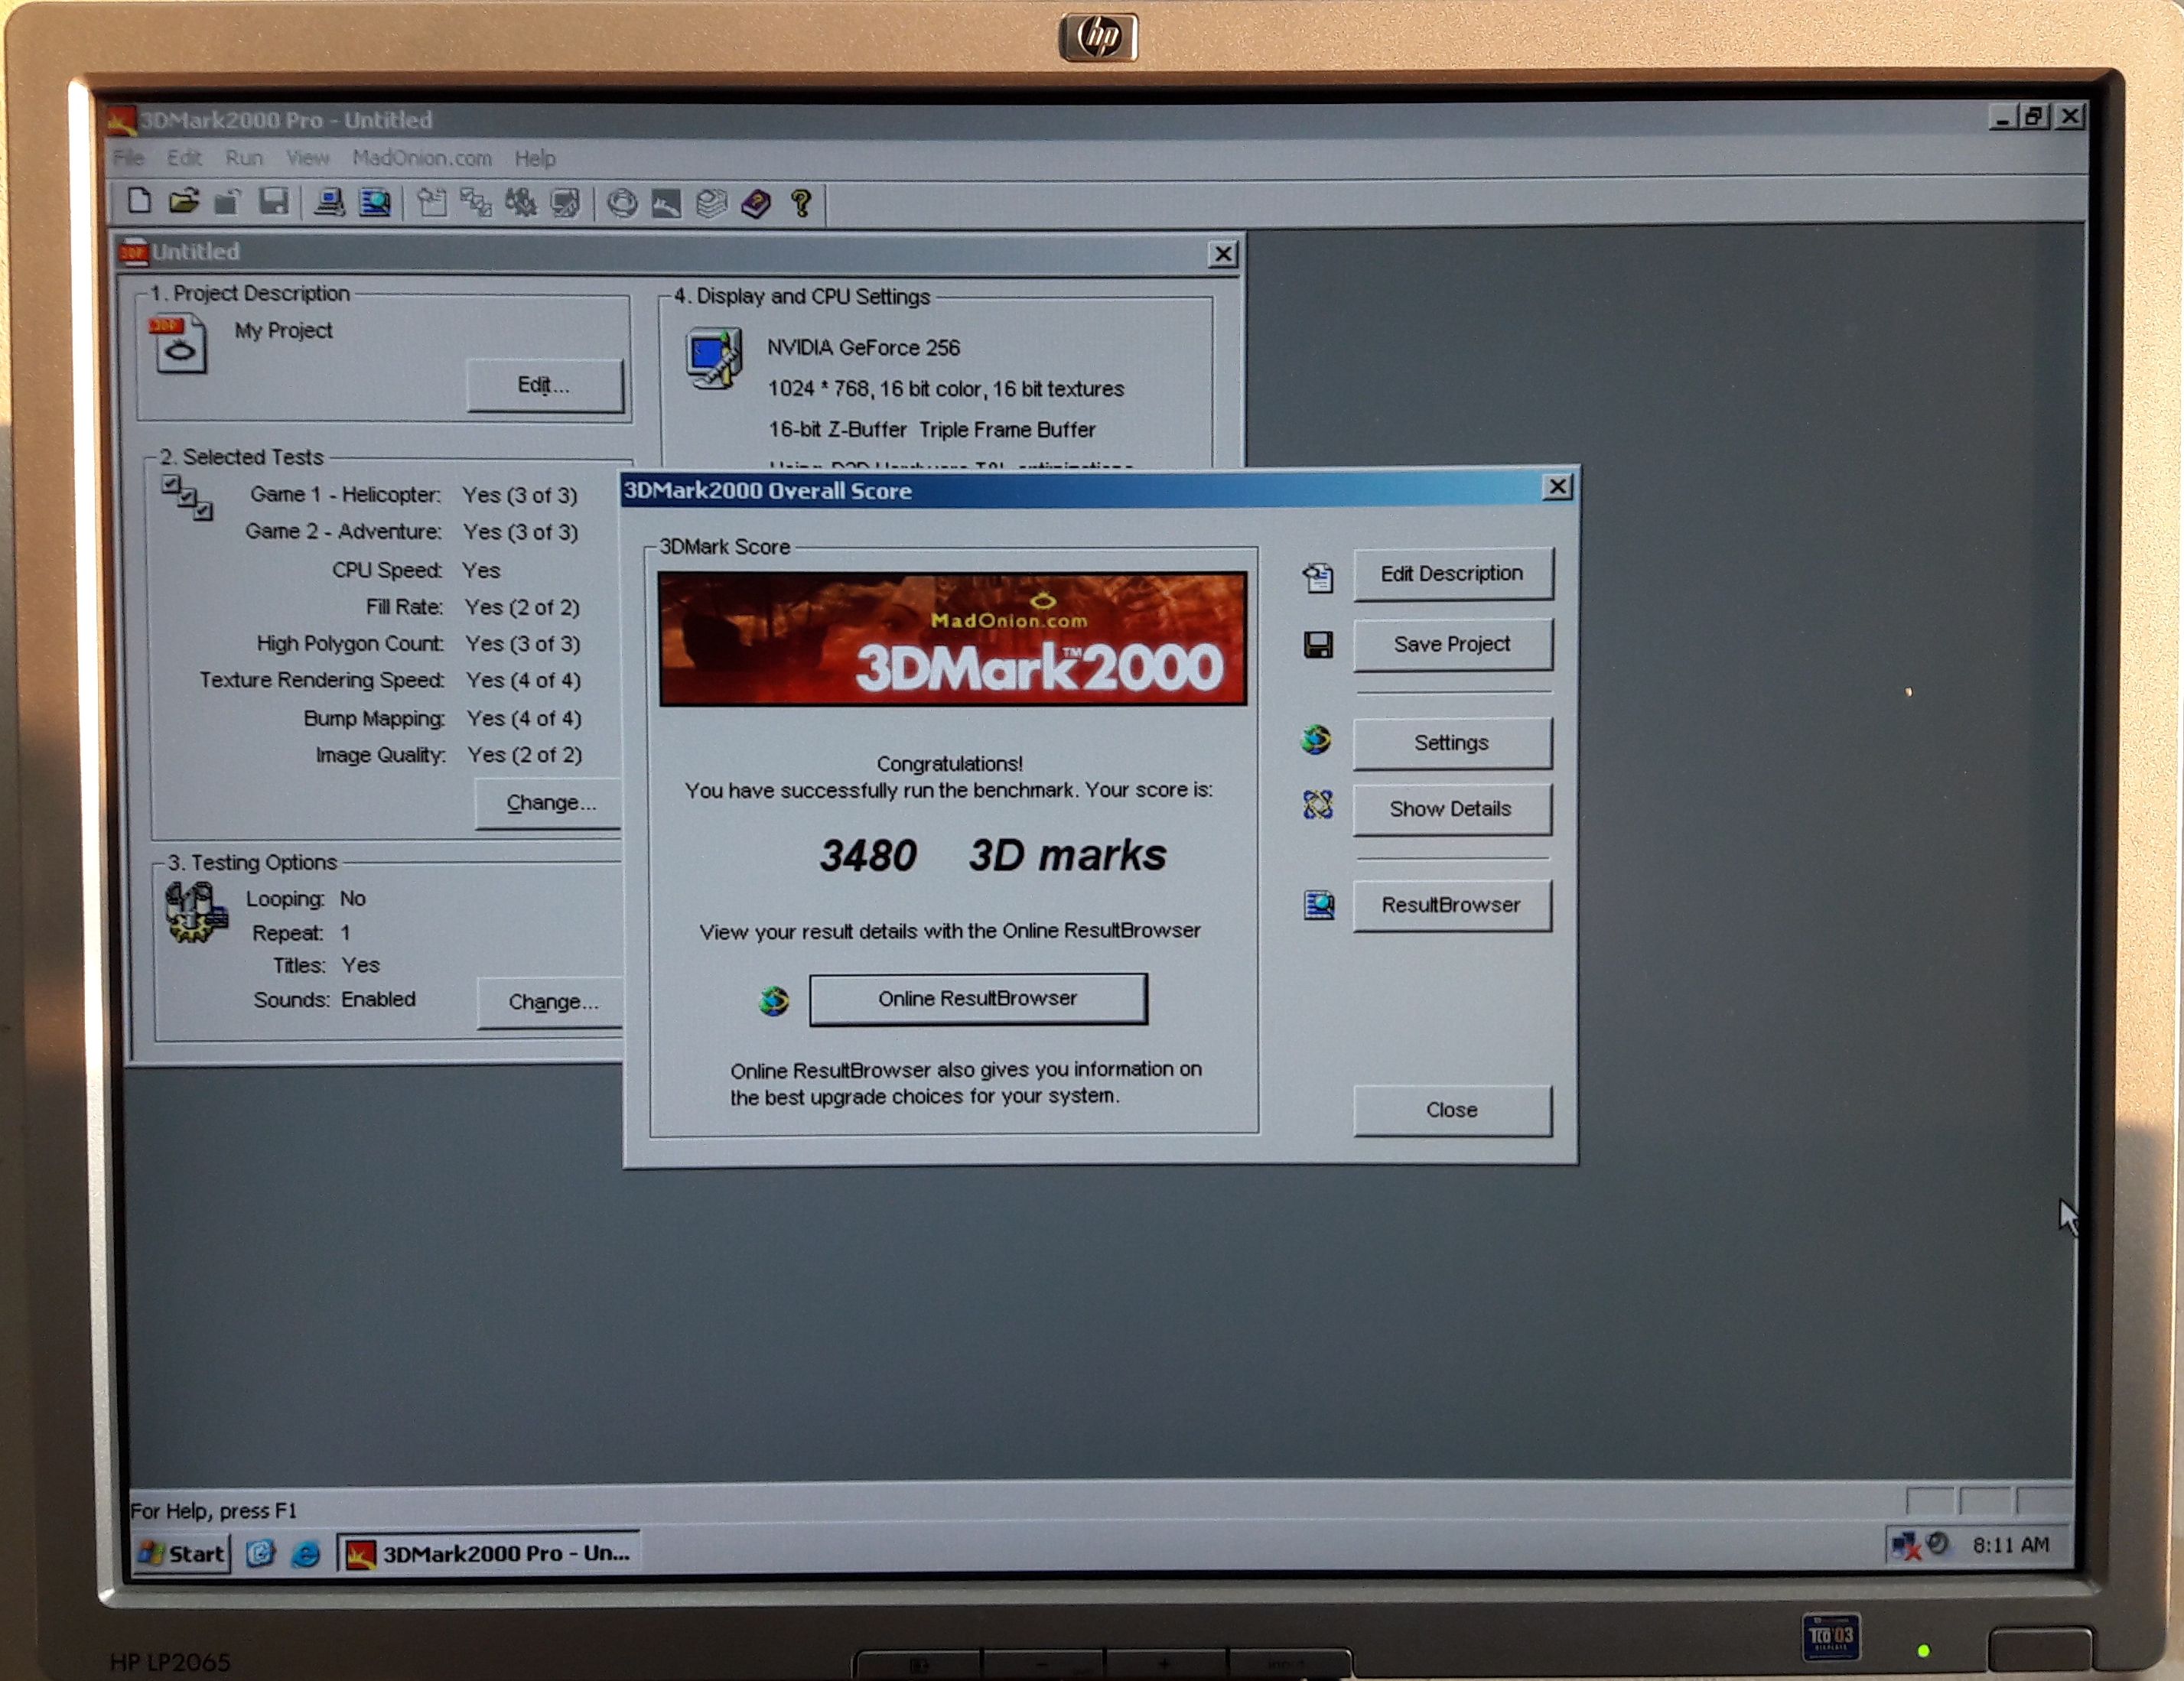Open the Run menu
The height and width of the screenshot is (1681, 2184).
[x=244, y=158]
